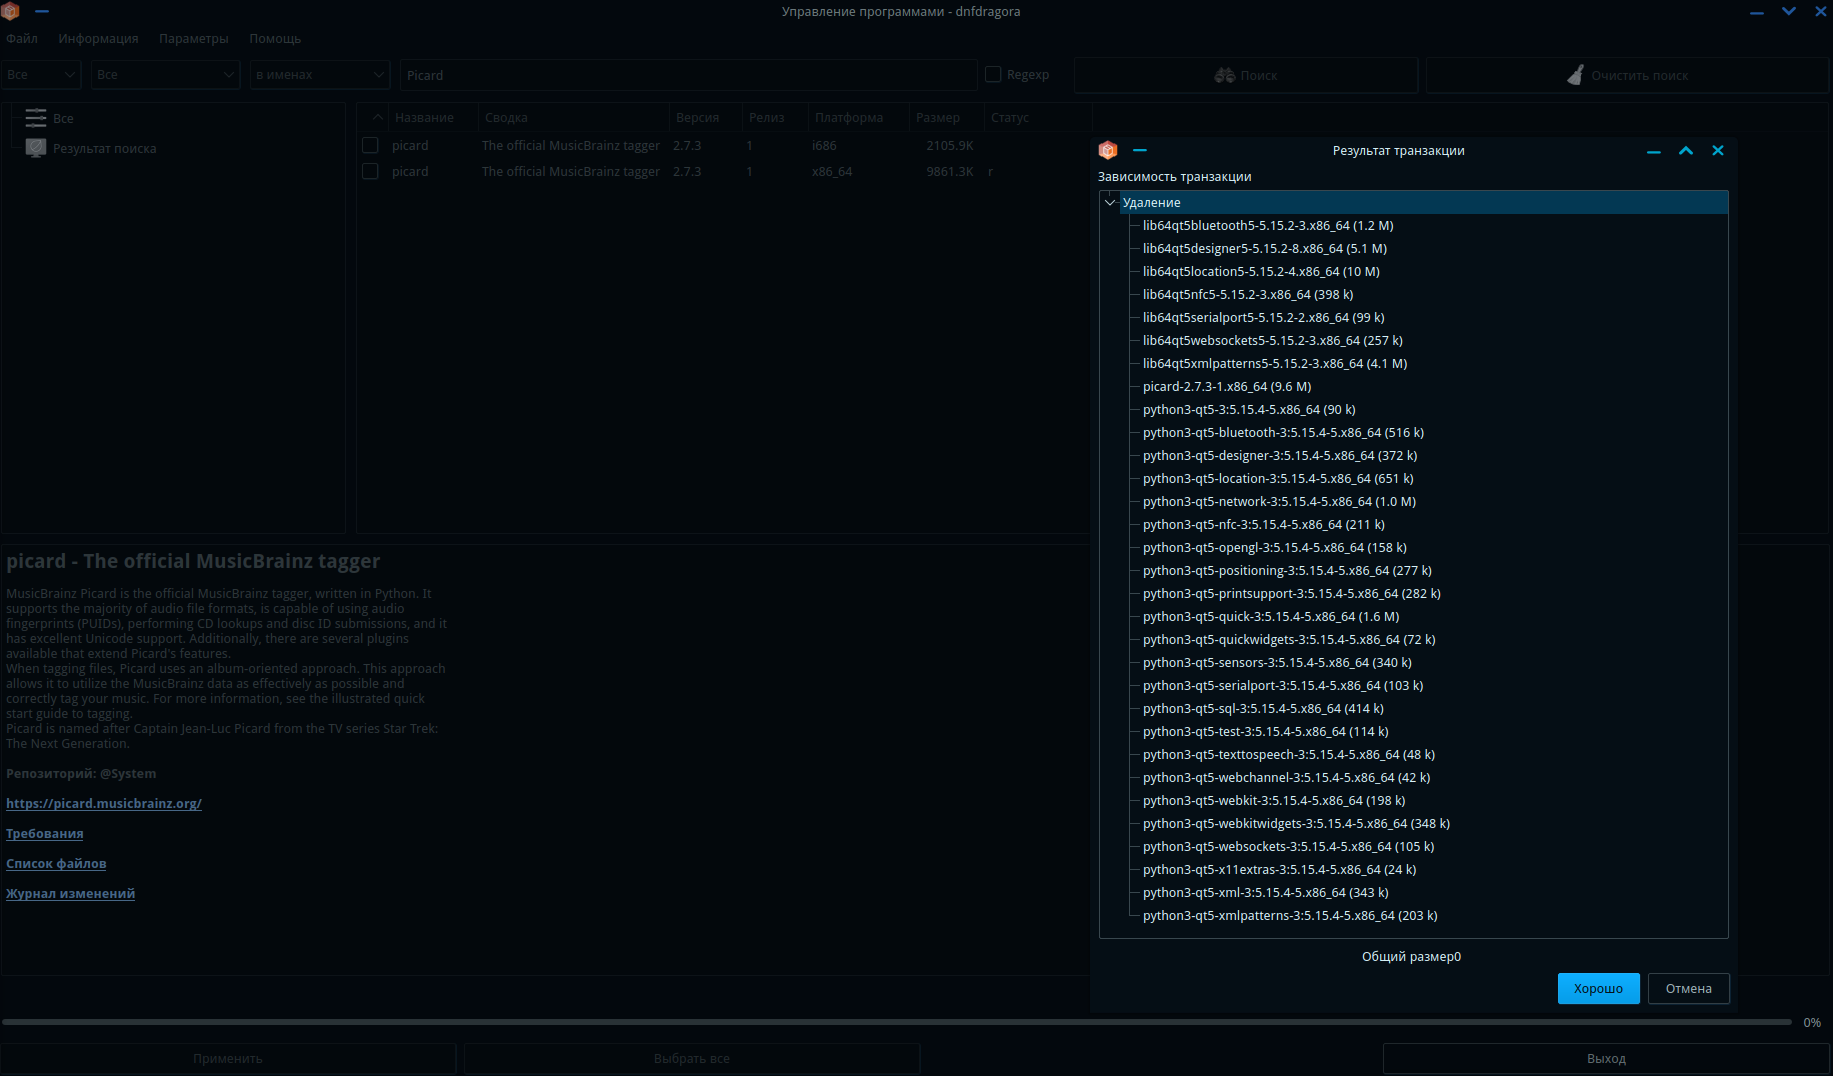Select python3-qt5-bluetooth entry
This screenshot has height=1076, width=1833.
(x=1283, y=432)
